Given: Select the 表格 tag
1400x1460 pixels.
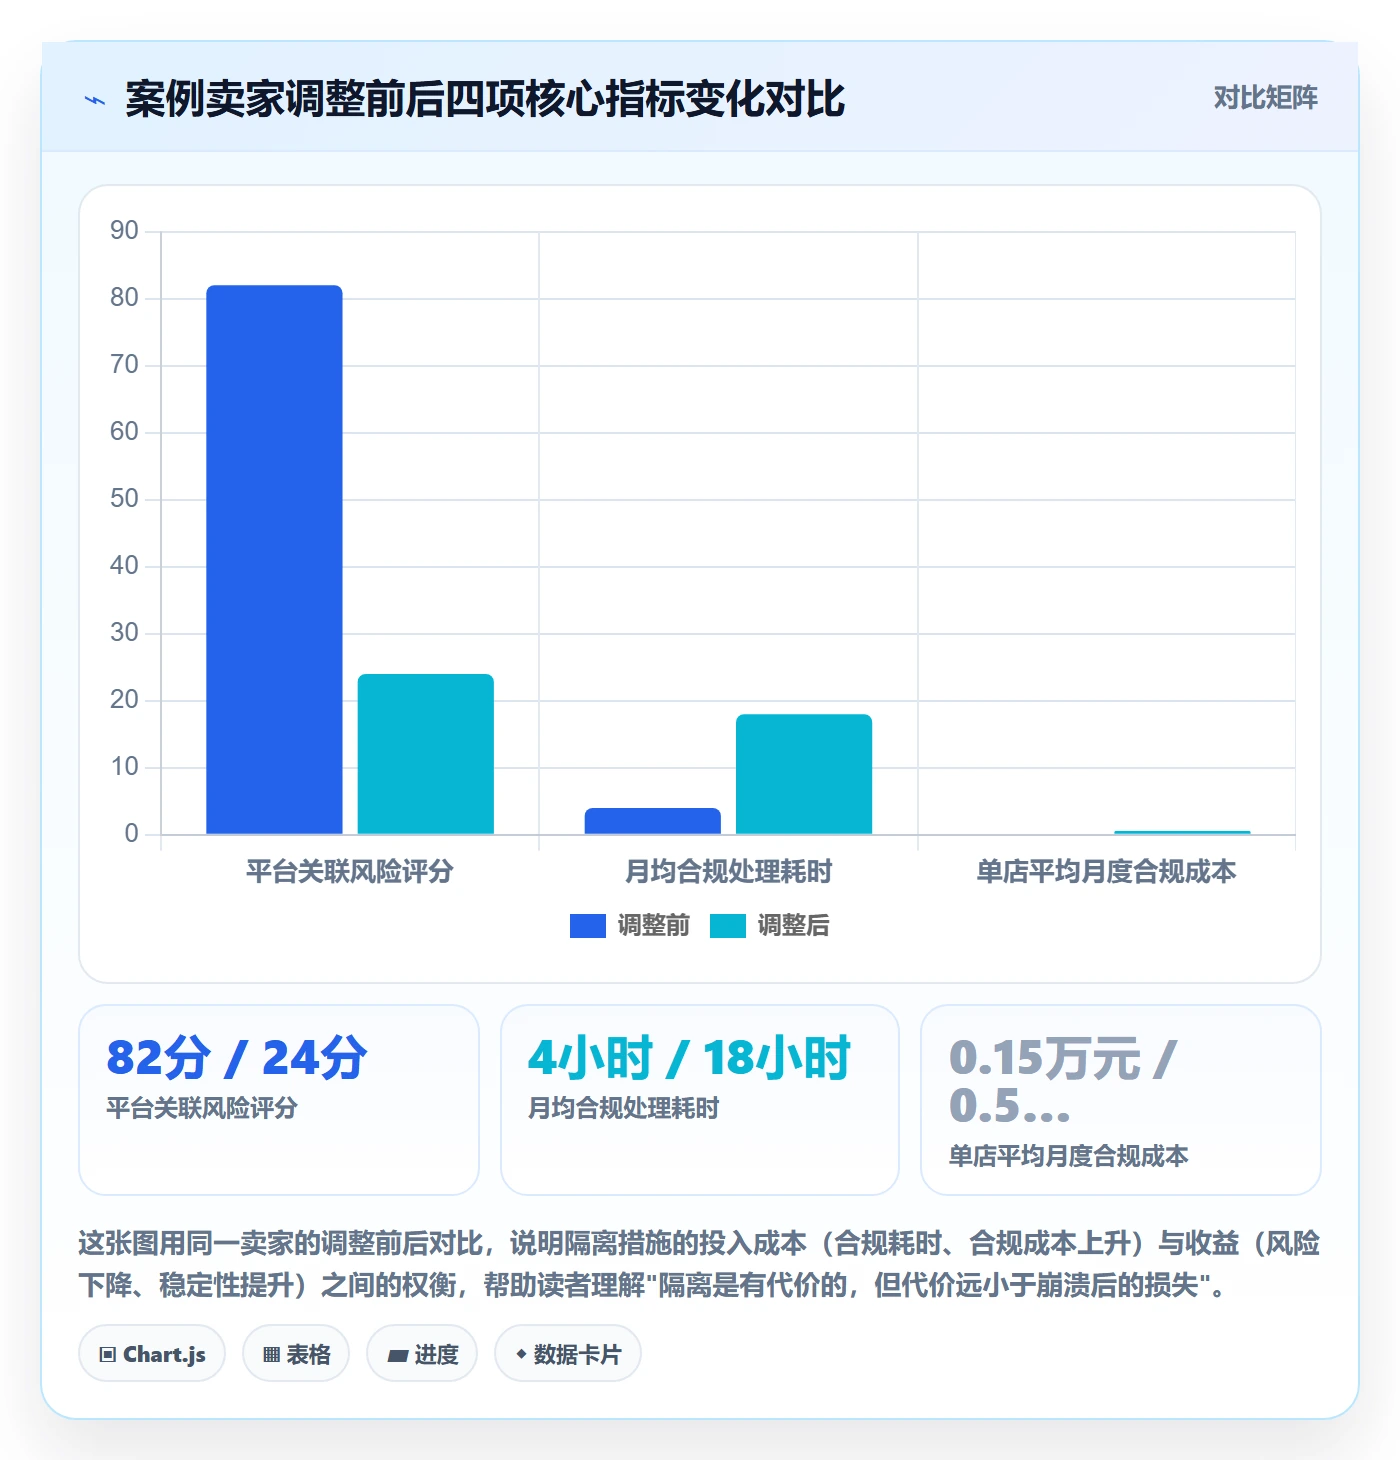Looking at the screenshot, I should pyautogui.click(x=296, y=1354).
